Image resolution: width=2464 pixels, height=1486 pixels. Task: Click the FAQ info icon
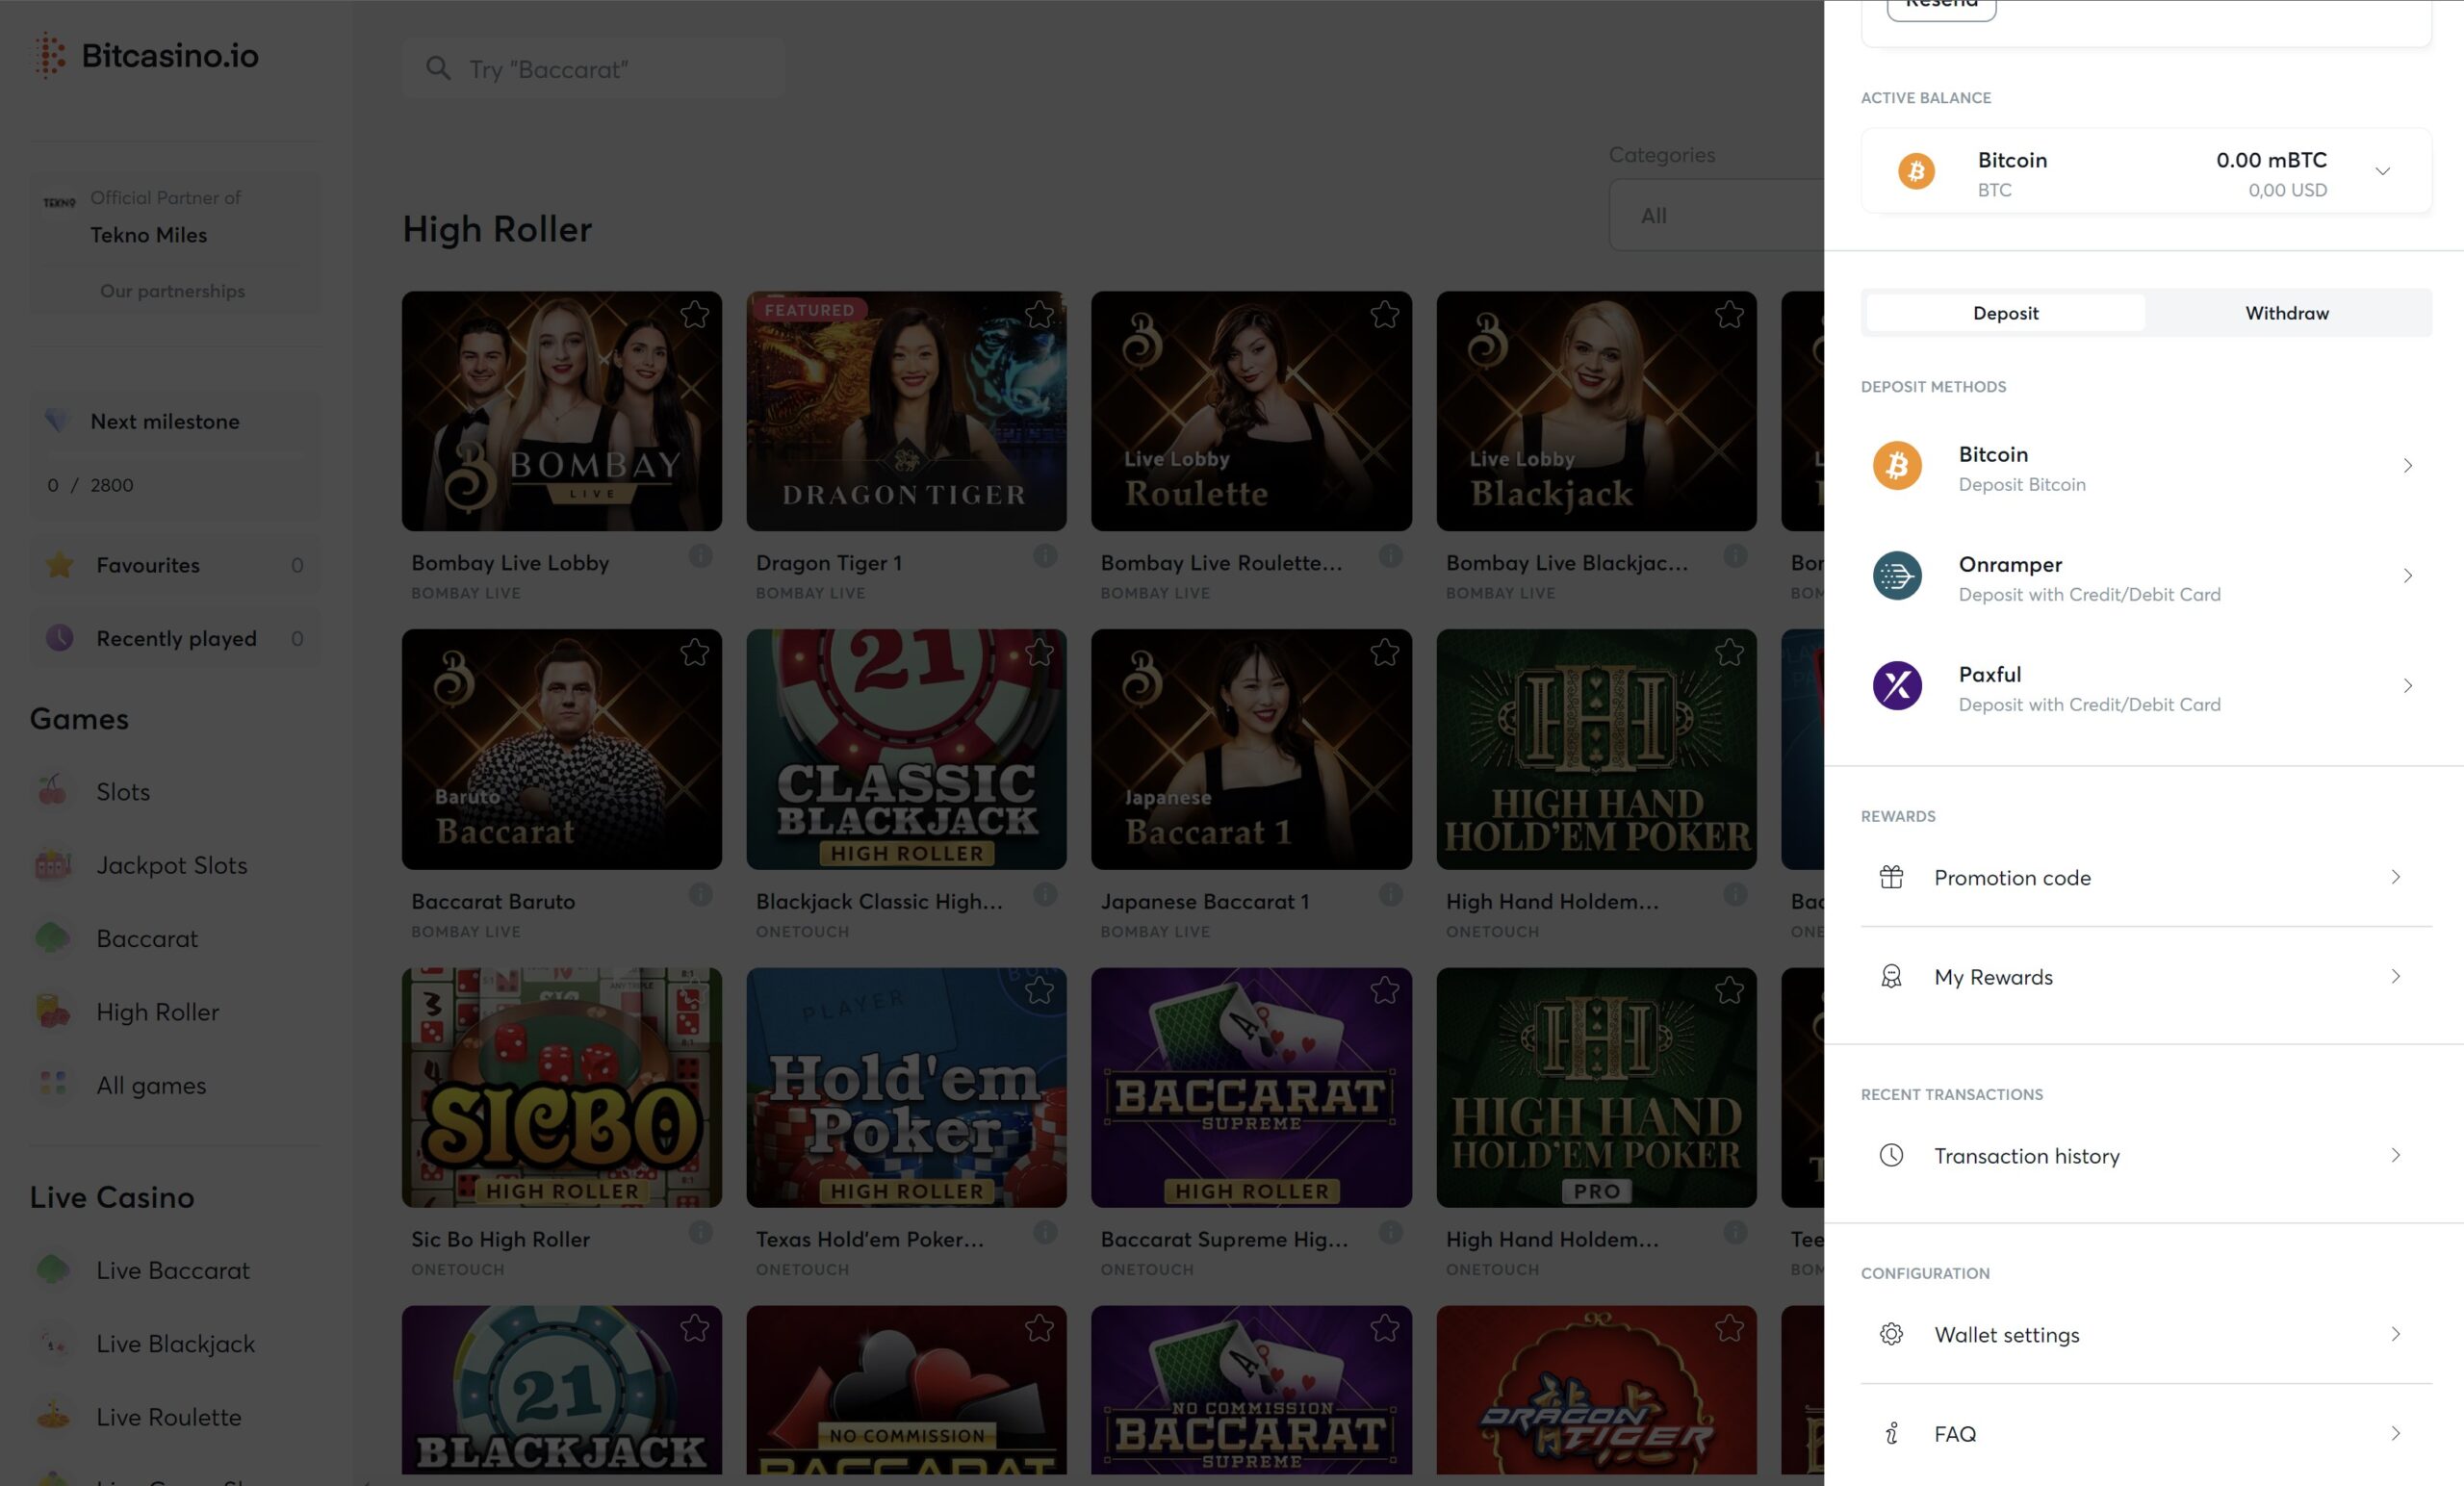click(x=1891, y=1433)
